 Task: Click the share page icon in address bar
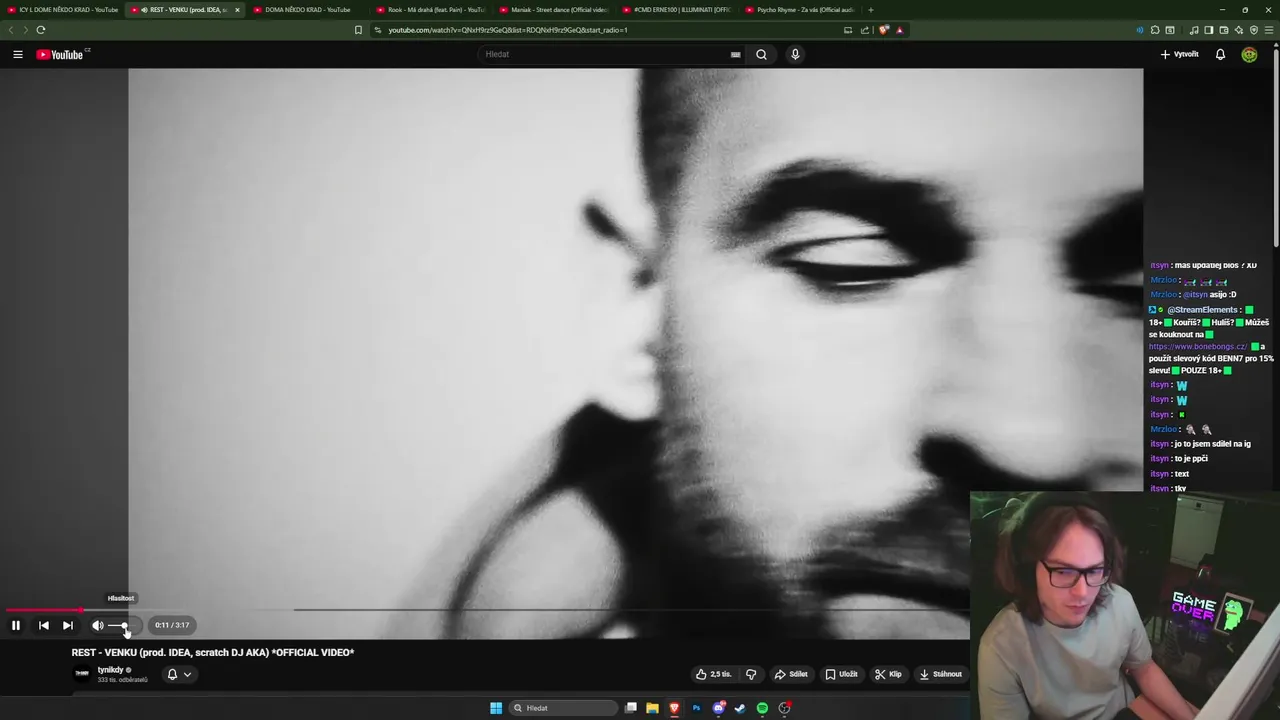tap(865, 30)
